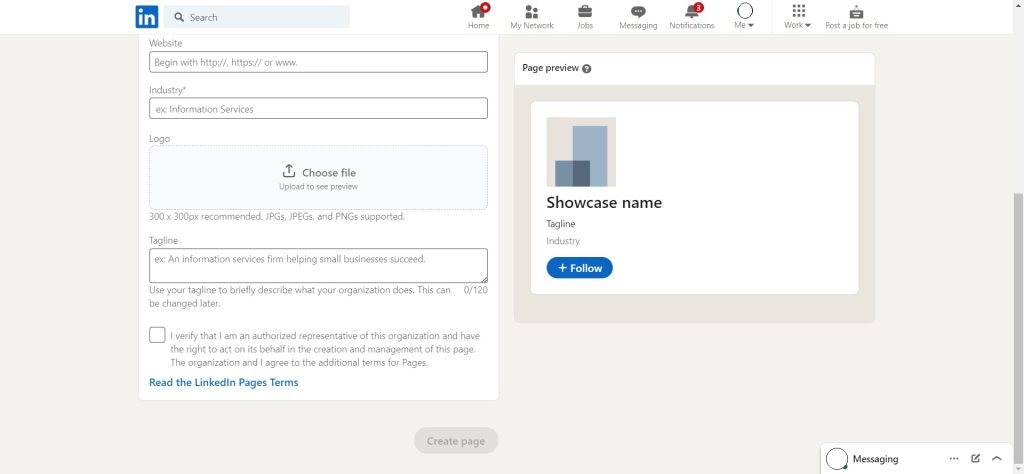The height and width of the screenshot is (474, 1024).
Task: Expand the Me profile dropdown
Action: coord(744,17)
